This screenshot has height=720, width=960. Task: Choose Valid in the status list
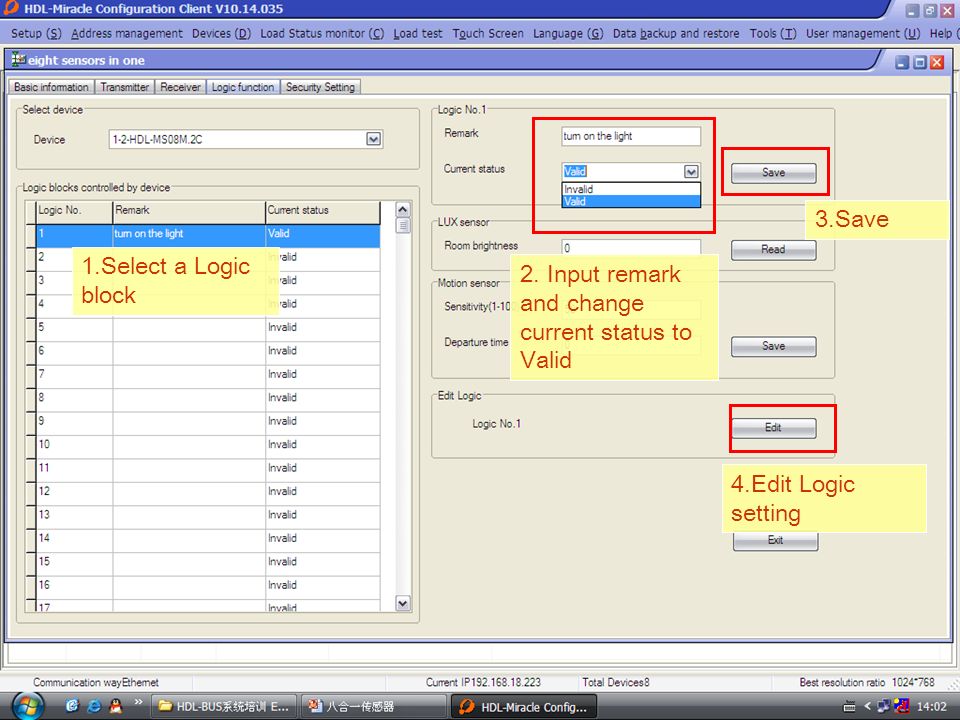[631, 201]
